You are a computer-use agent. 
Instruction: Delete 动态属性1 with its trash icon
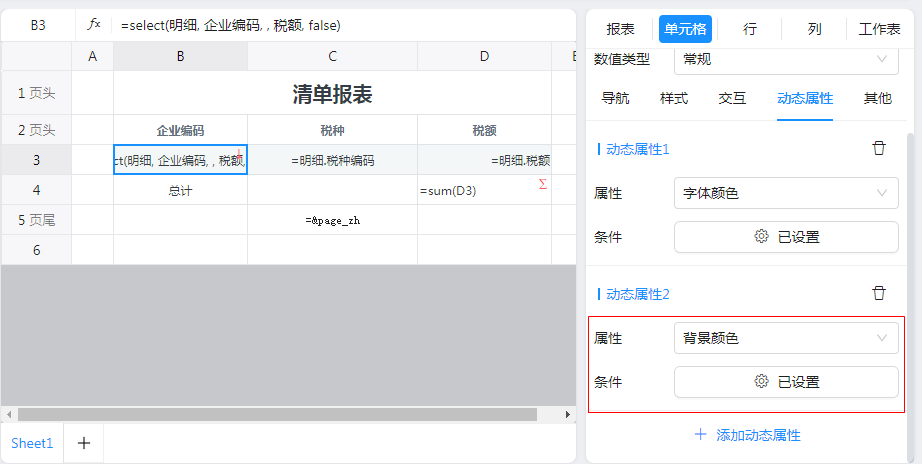[879, 148]
